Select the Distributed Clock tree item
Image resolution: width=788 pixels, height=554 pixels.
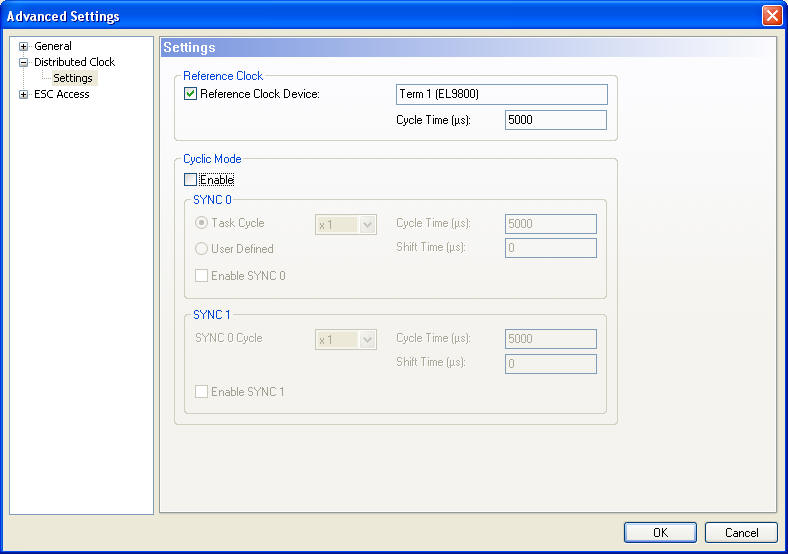(x=74, y=62)
